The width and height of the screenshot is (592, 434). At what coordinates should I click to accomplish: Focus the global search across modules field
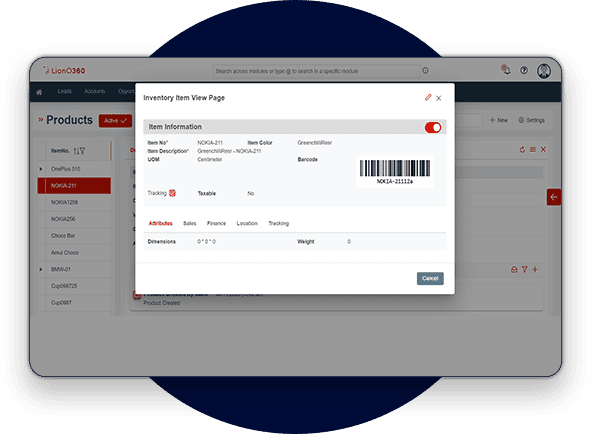[x=316, y=71]
